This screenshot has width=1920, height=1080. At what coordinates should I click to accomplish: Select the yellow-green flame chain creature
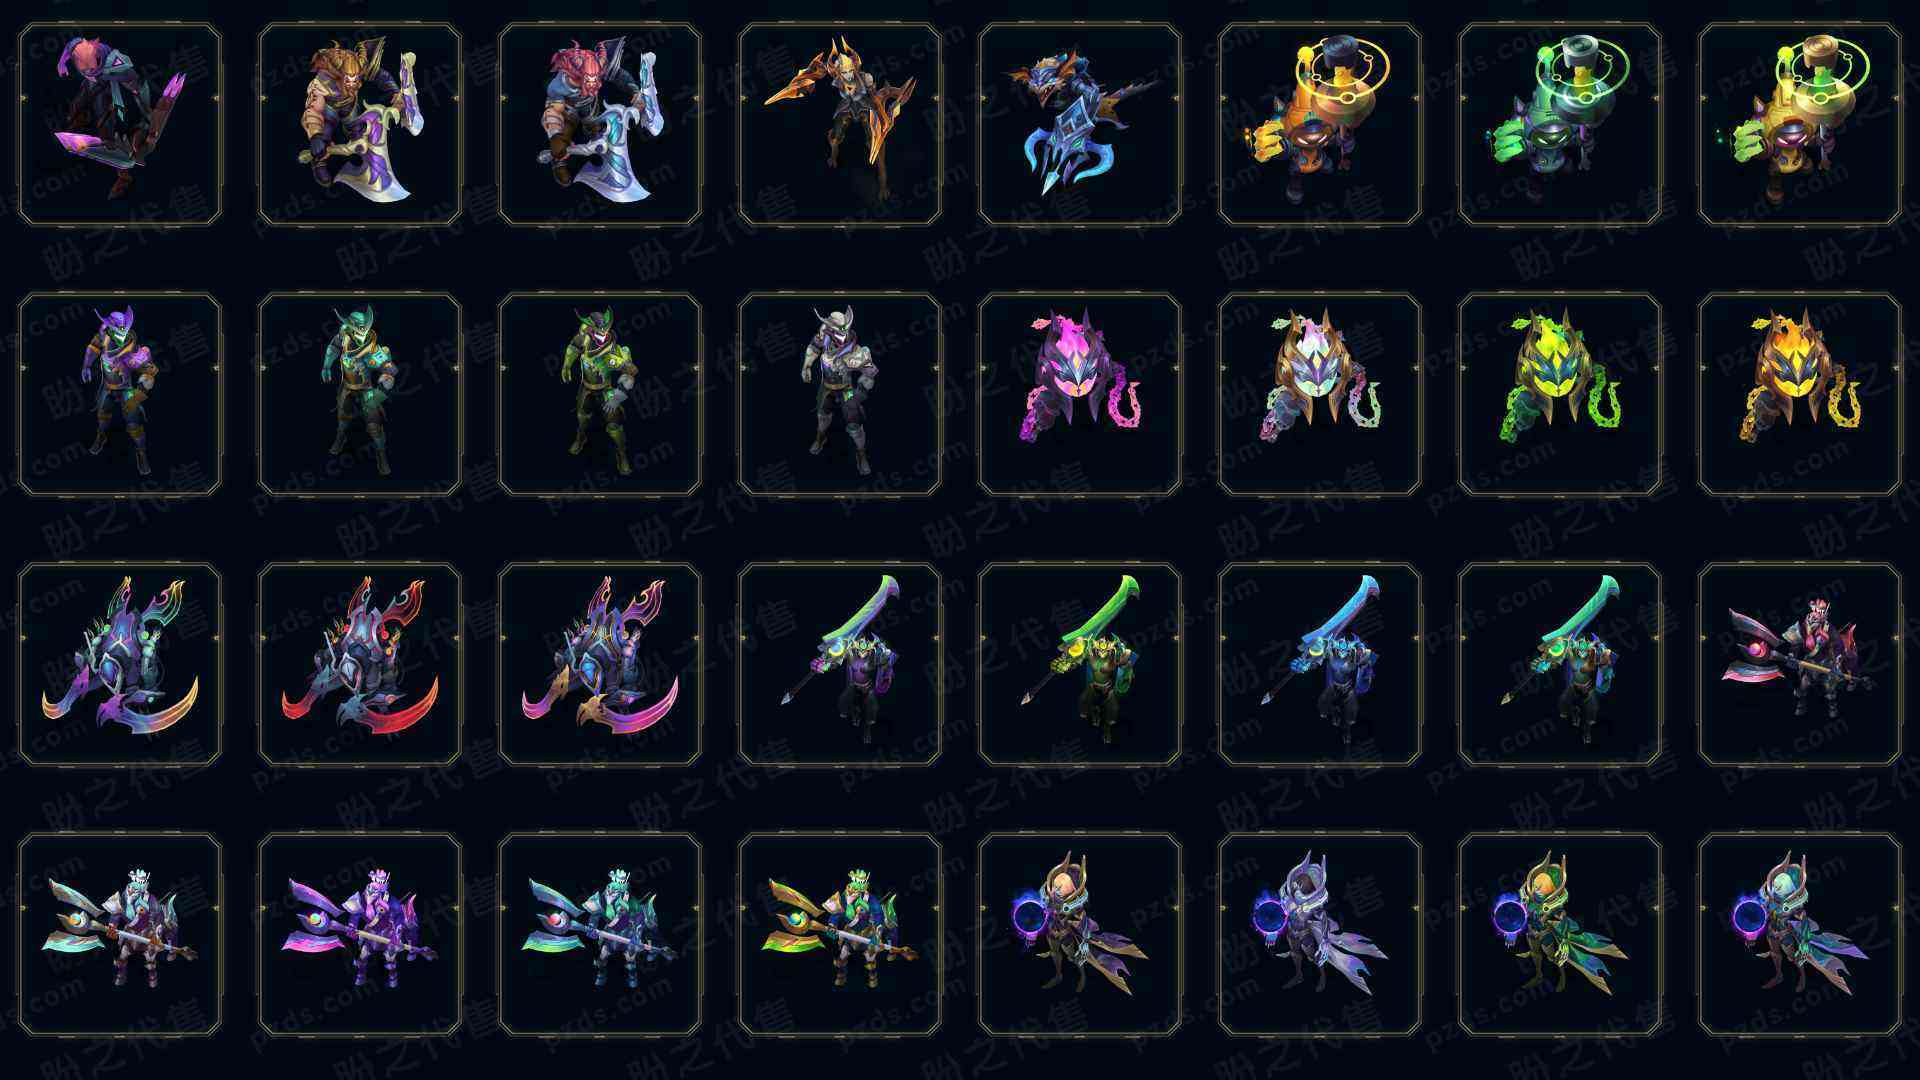point(1560,394)
